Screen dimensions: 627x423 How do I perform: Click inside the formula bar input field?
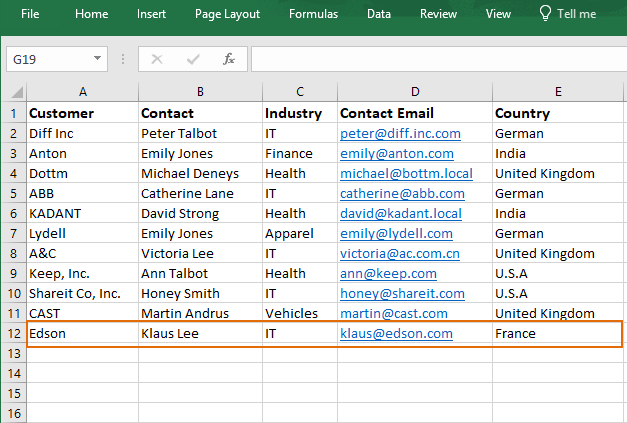[439, 59]
